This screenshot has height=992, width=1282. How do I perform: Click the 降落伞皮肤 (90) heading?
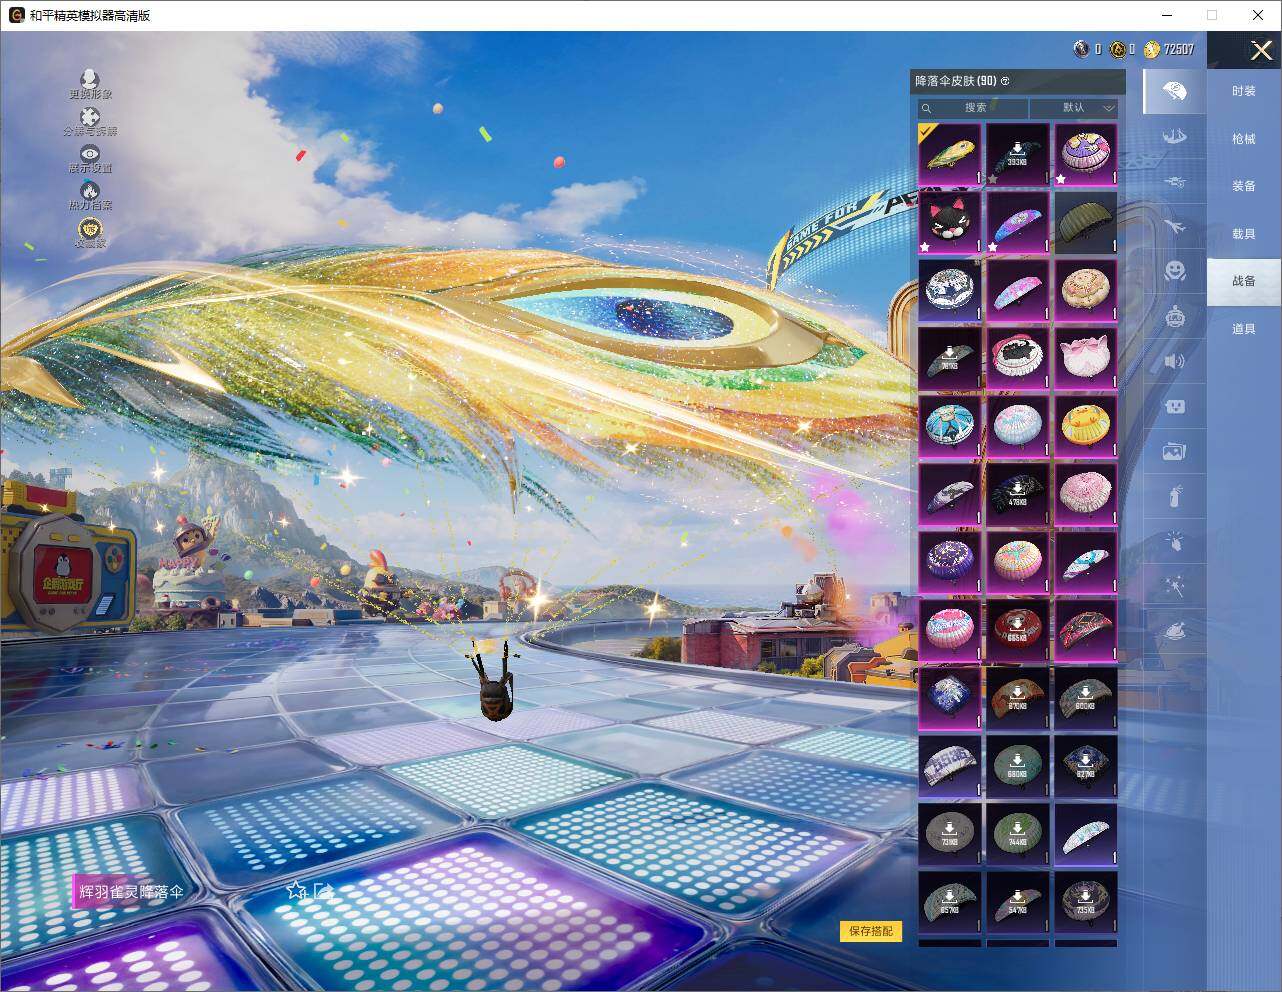pyautogui.click(x=955, y=81)
